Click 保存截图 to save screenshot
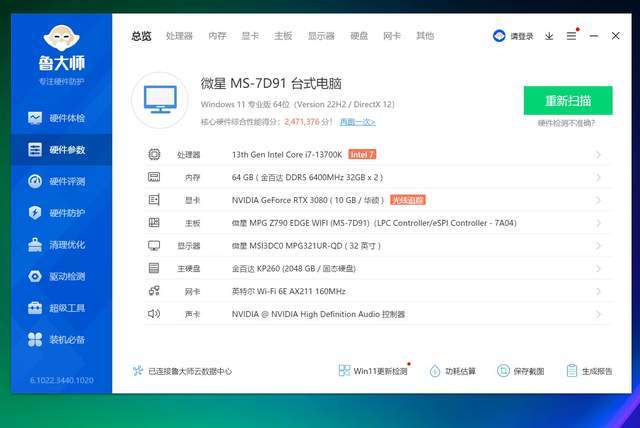Viewport: 640px width, 428px height. click(x=520, y=371)
